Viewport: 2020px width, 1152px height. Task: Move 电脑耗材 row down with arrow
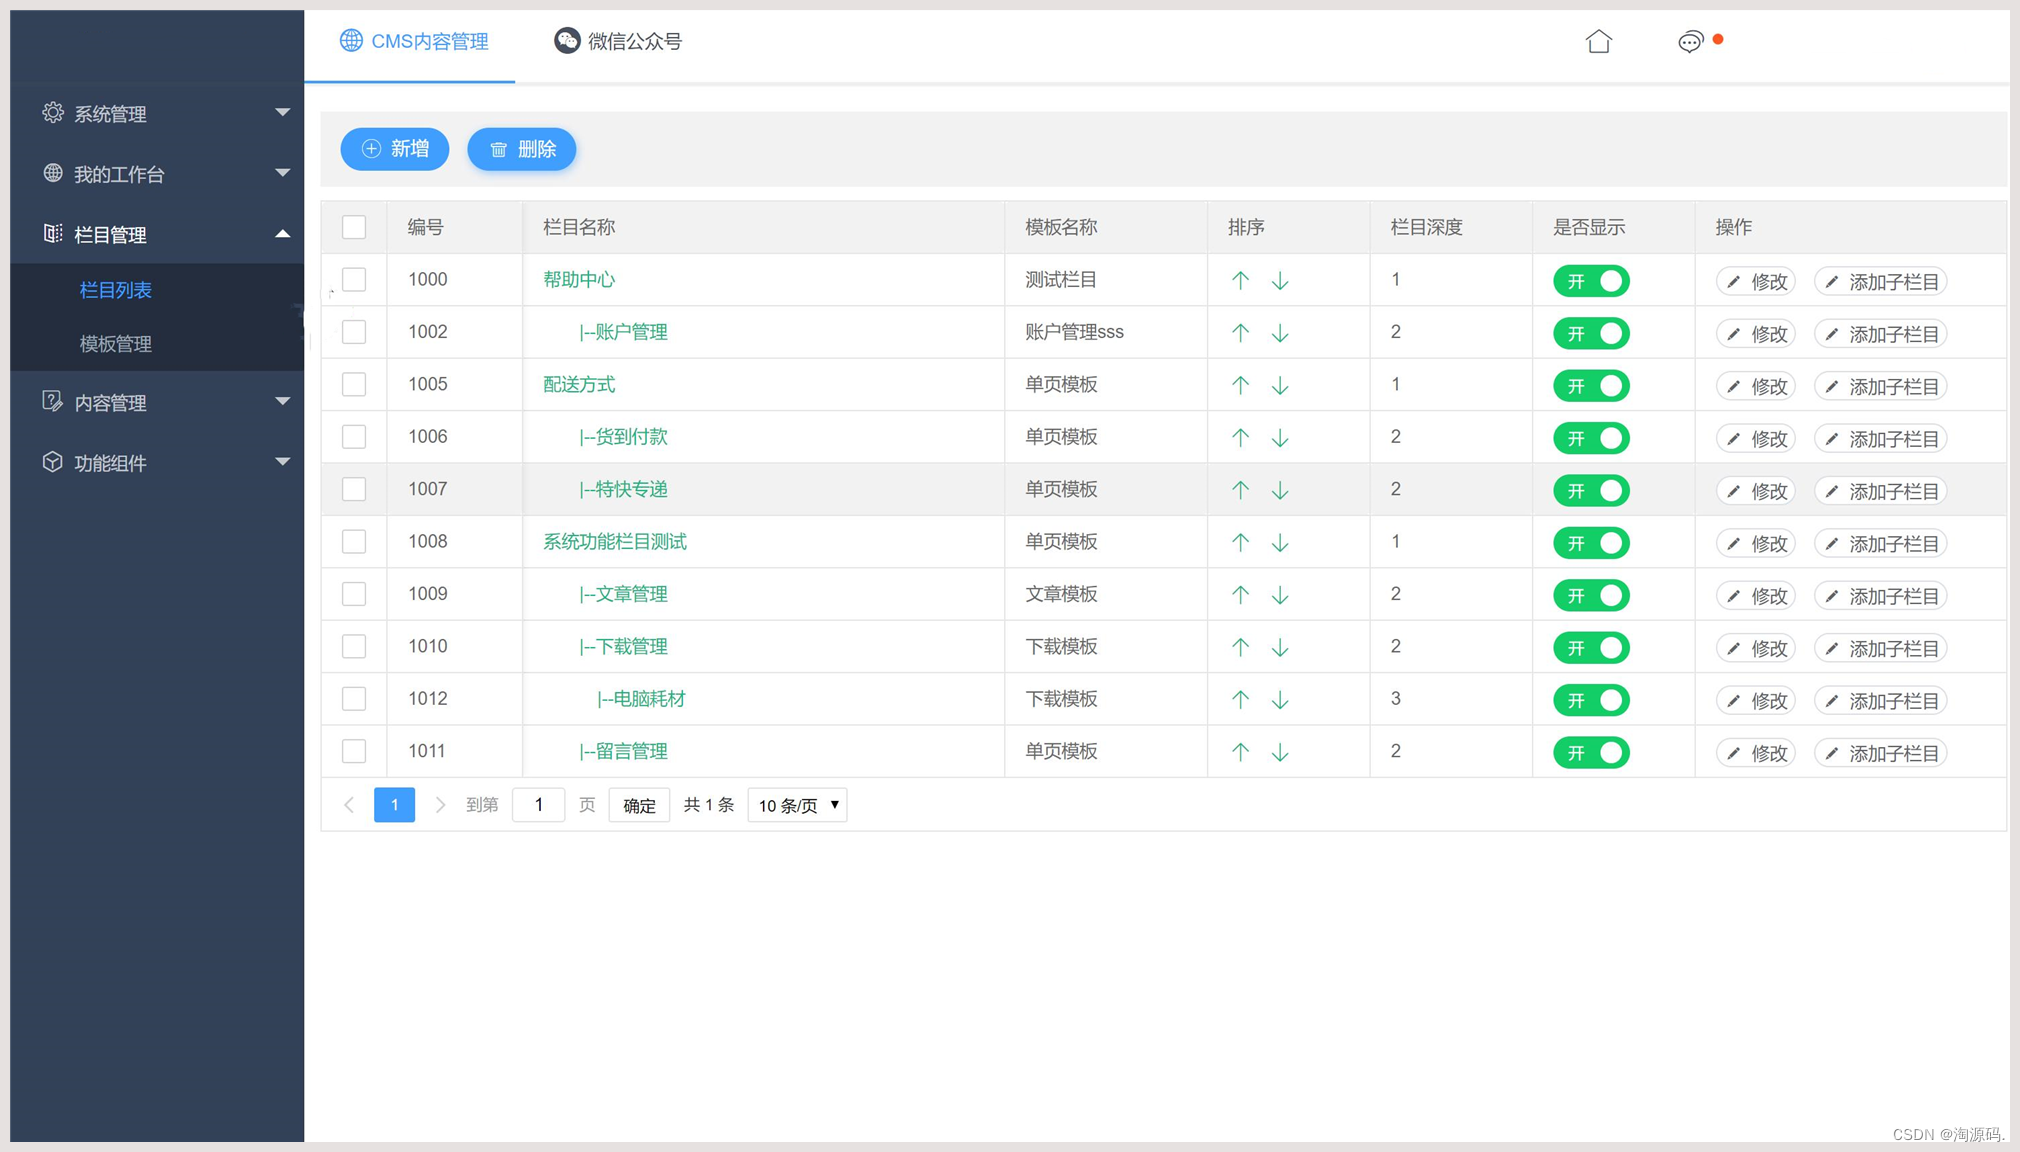pos(1280,700)
